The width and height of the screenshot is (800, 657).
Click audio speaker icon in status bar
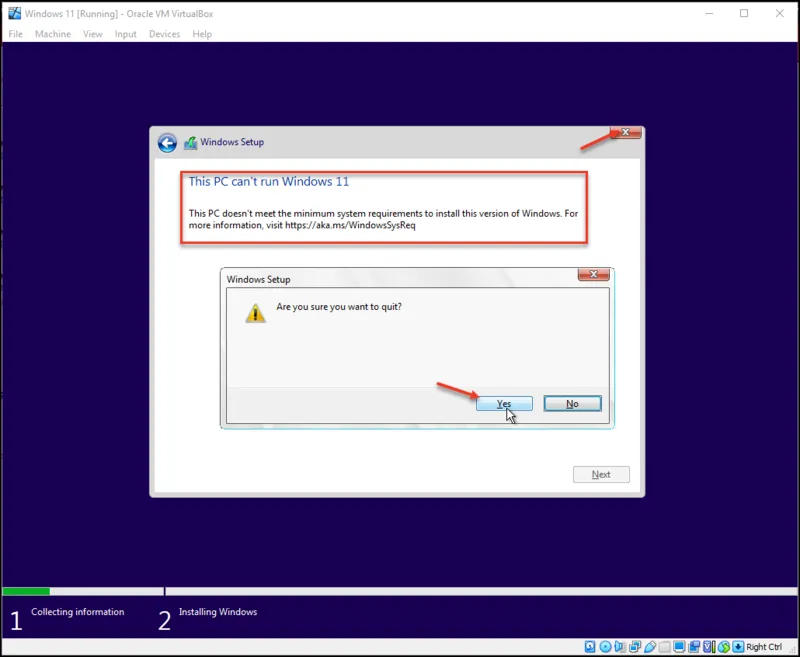[620, 647]
